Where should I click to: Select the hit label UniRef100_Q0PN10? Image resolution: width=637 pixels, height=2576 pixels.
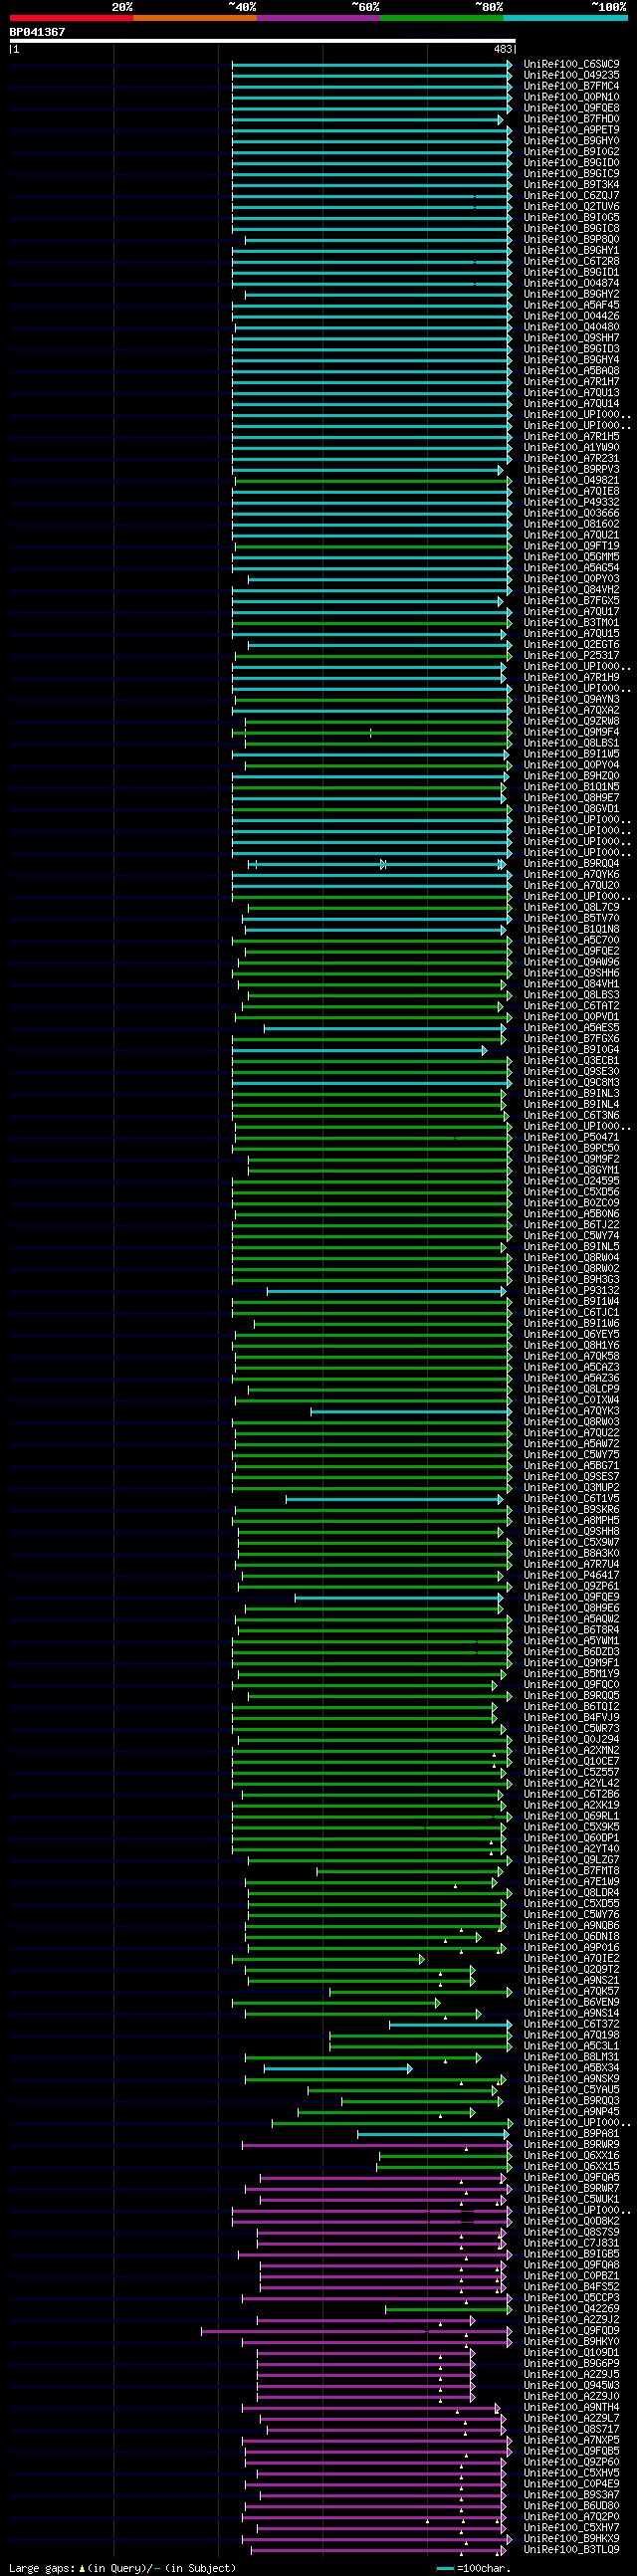[571, 97]
